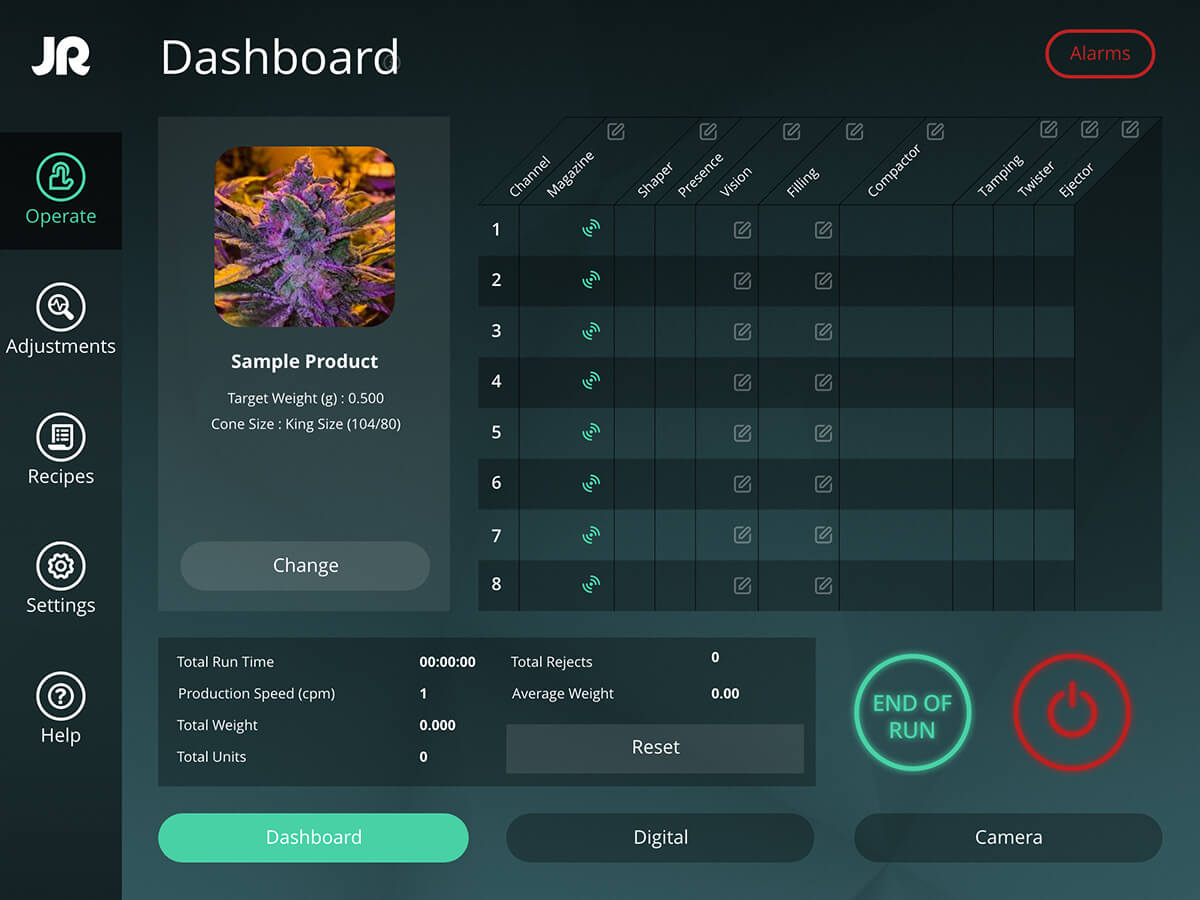Viewport: 1200px width, 900px height.
Task: Open the Recipes section
Action: (61, 451)
